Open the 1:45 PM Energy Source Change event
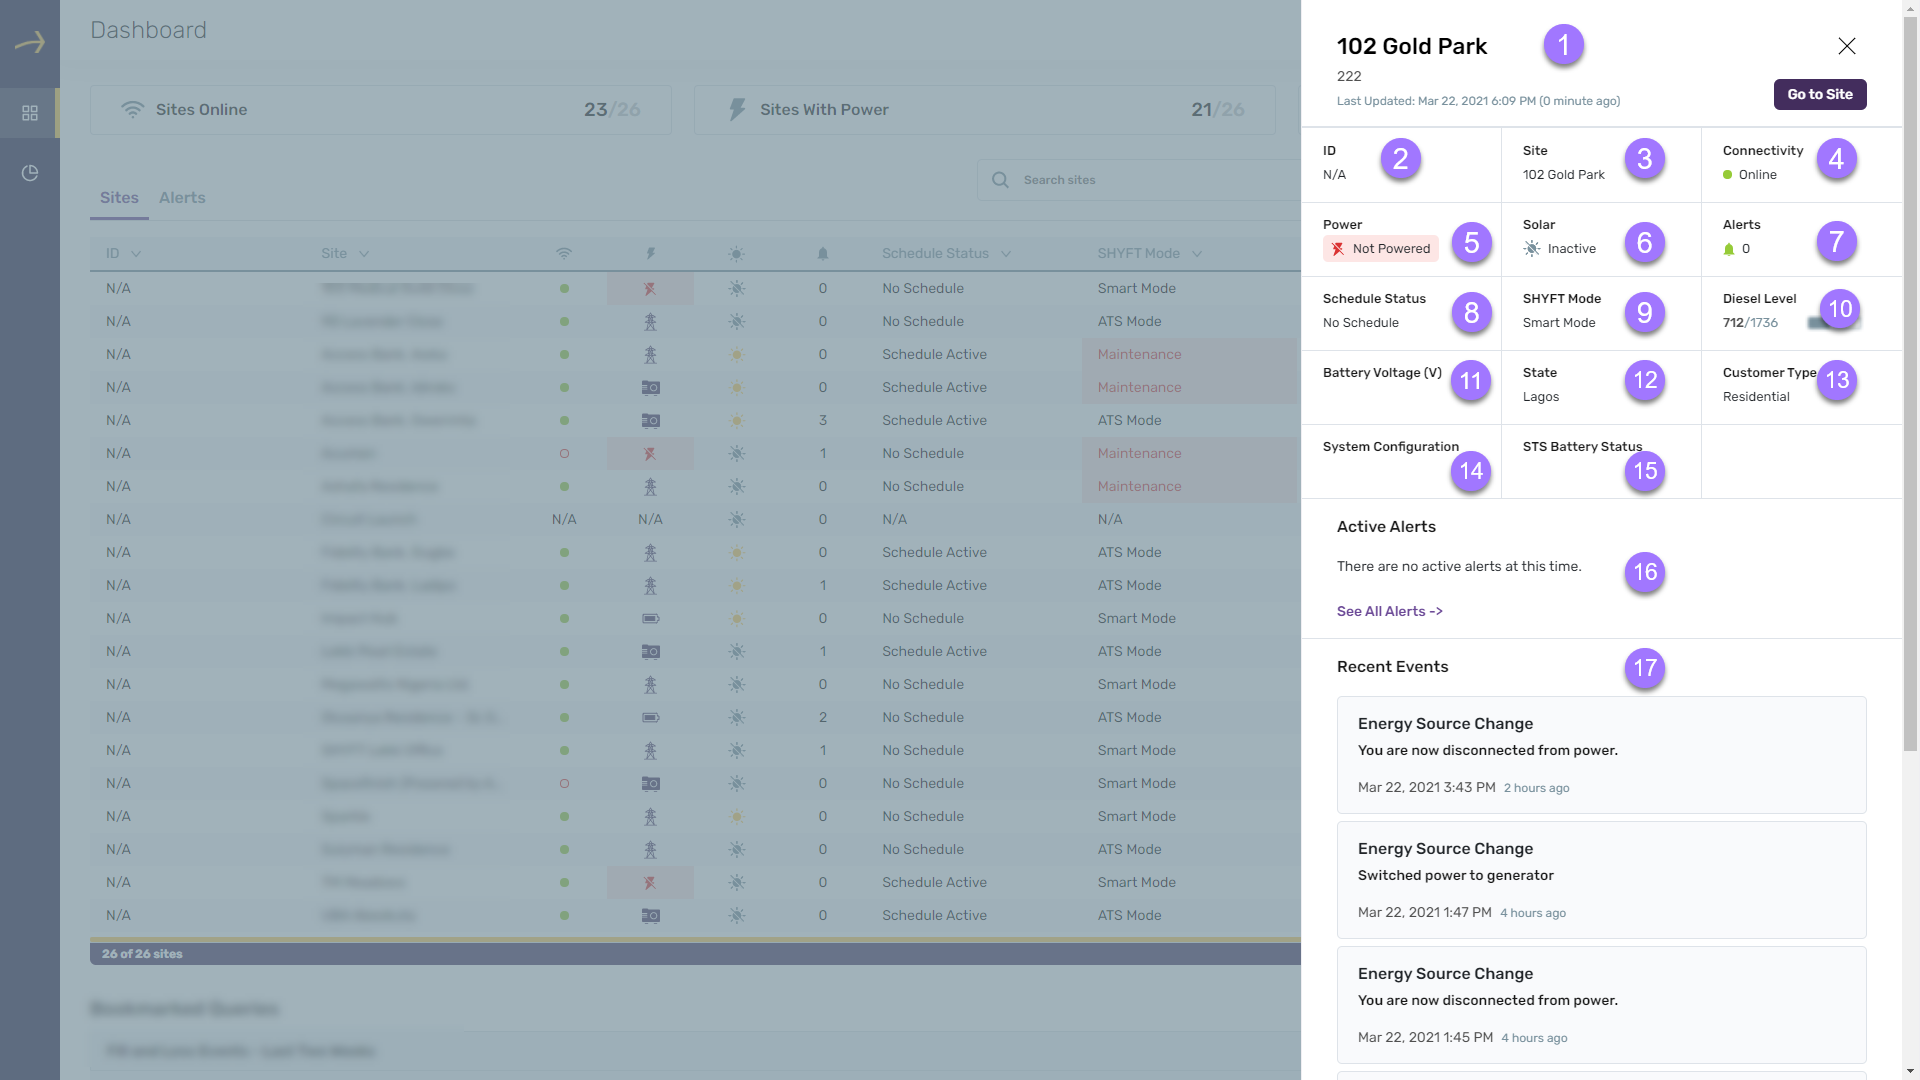Image resolution: width=1920 pixels, height=1080 pixels. click(x=1602, y=1005)
